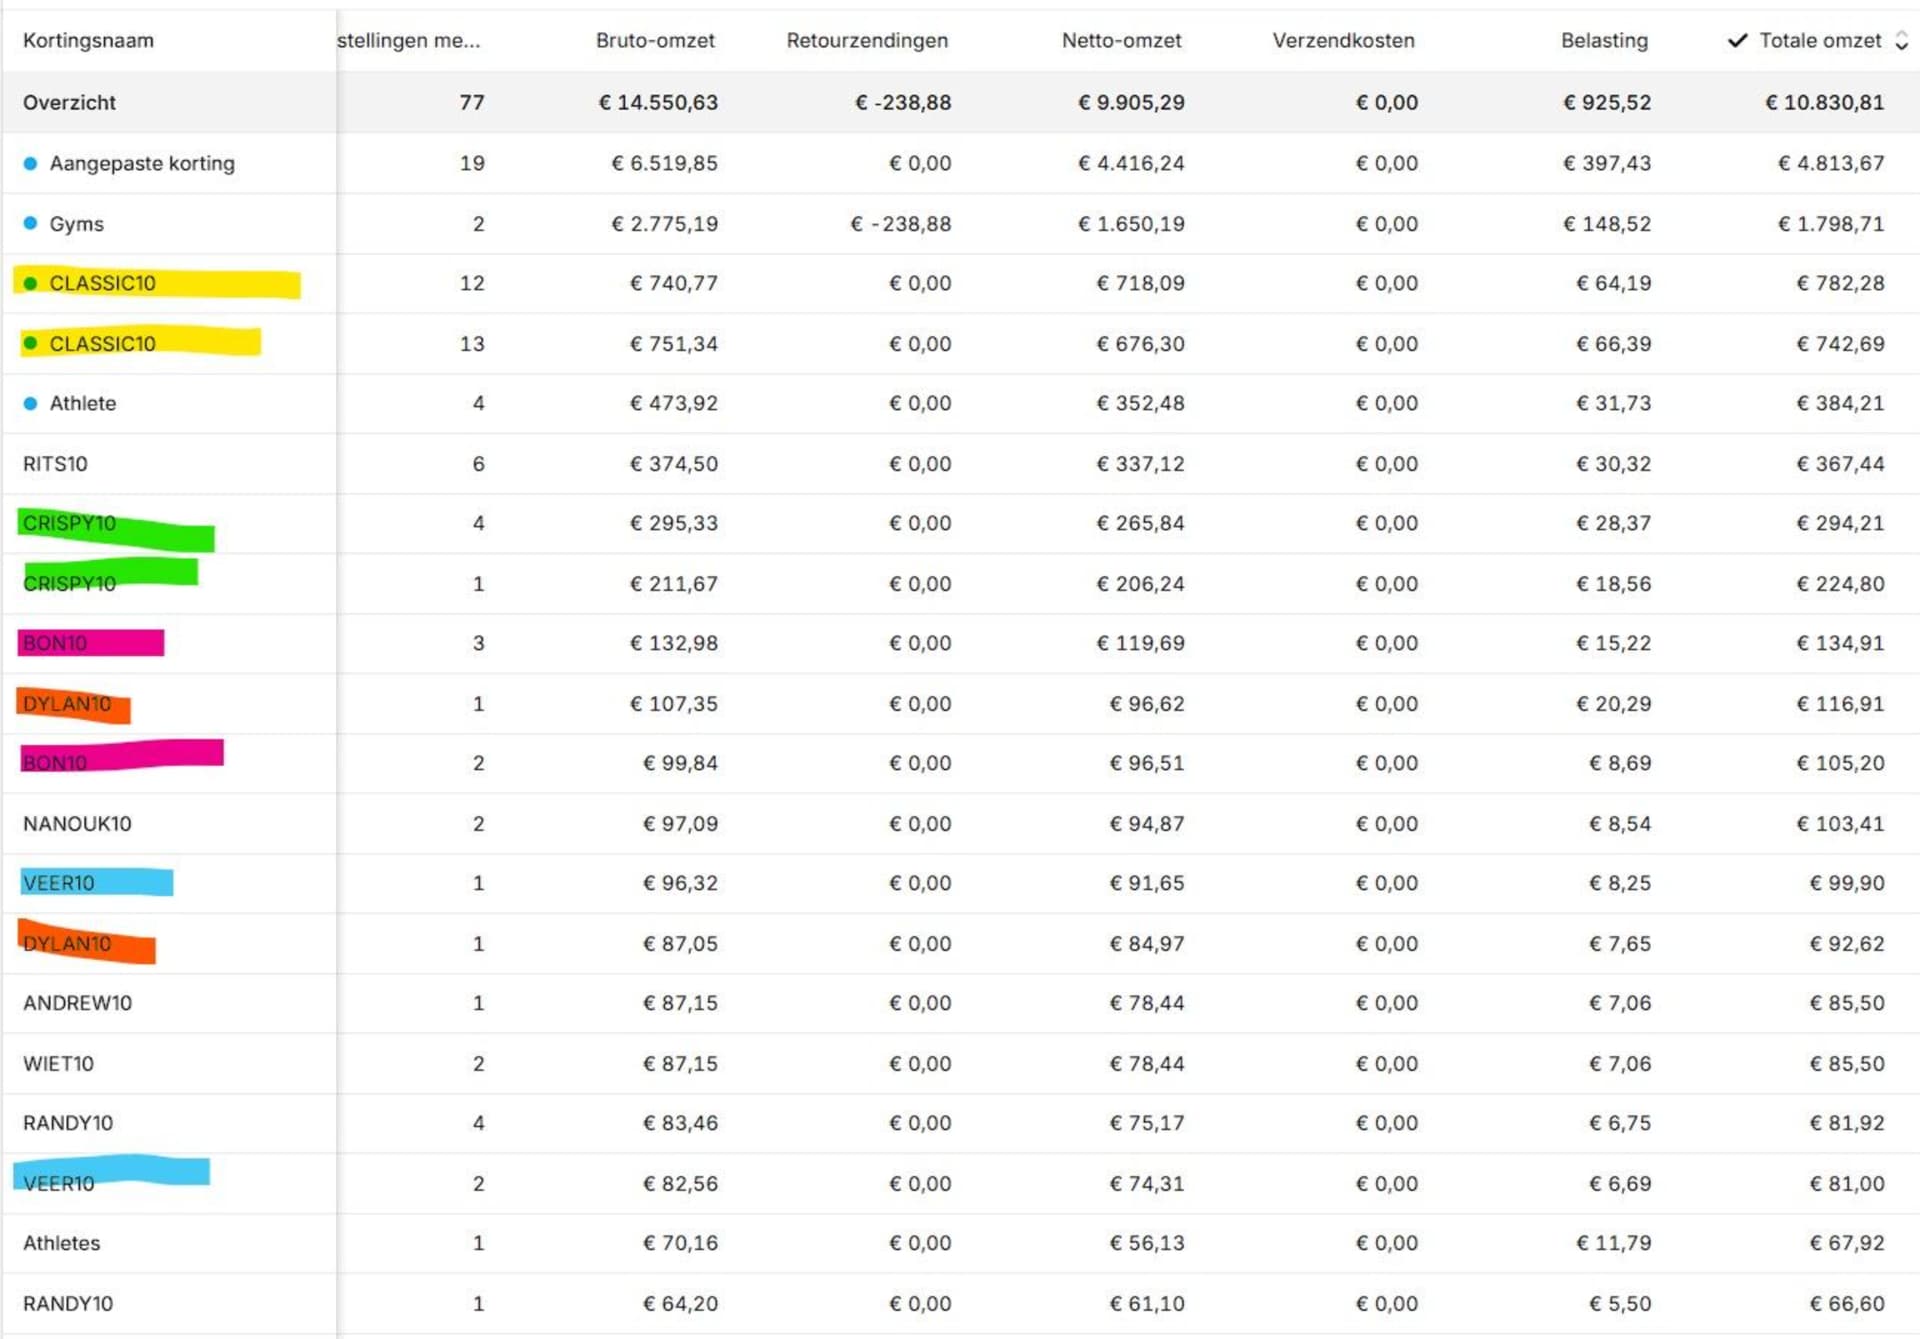Click the Athletes discount row name
The height and width of the screenshot is (1339, 1920).
62,1243
